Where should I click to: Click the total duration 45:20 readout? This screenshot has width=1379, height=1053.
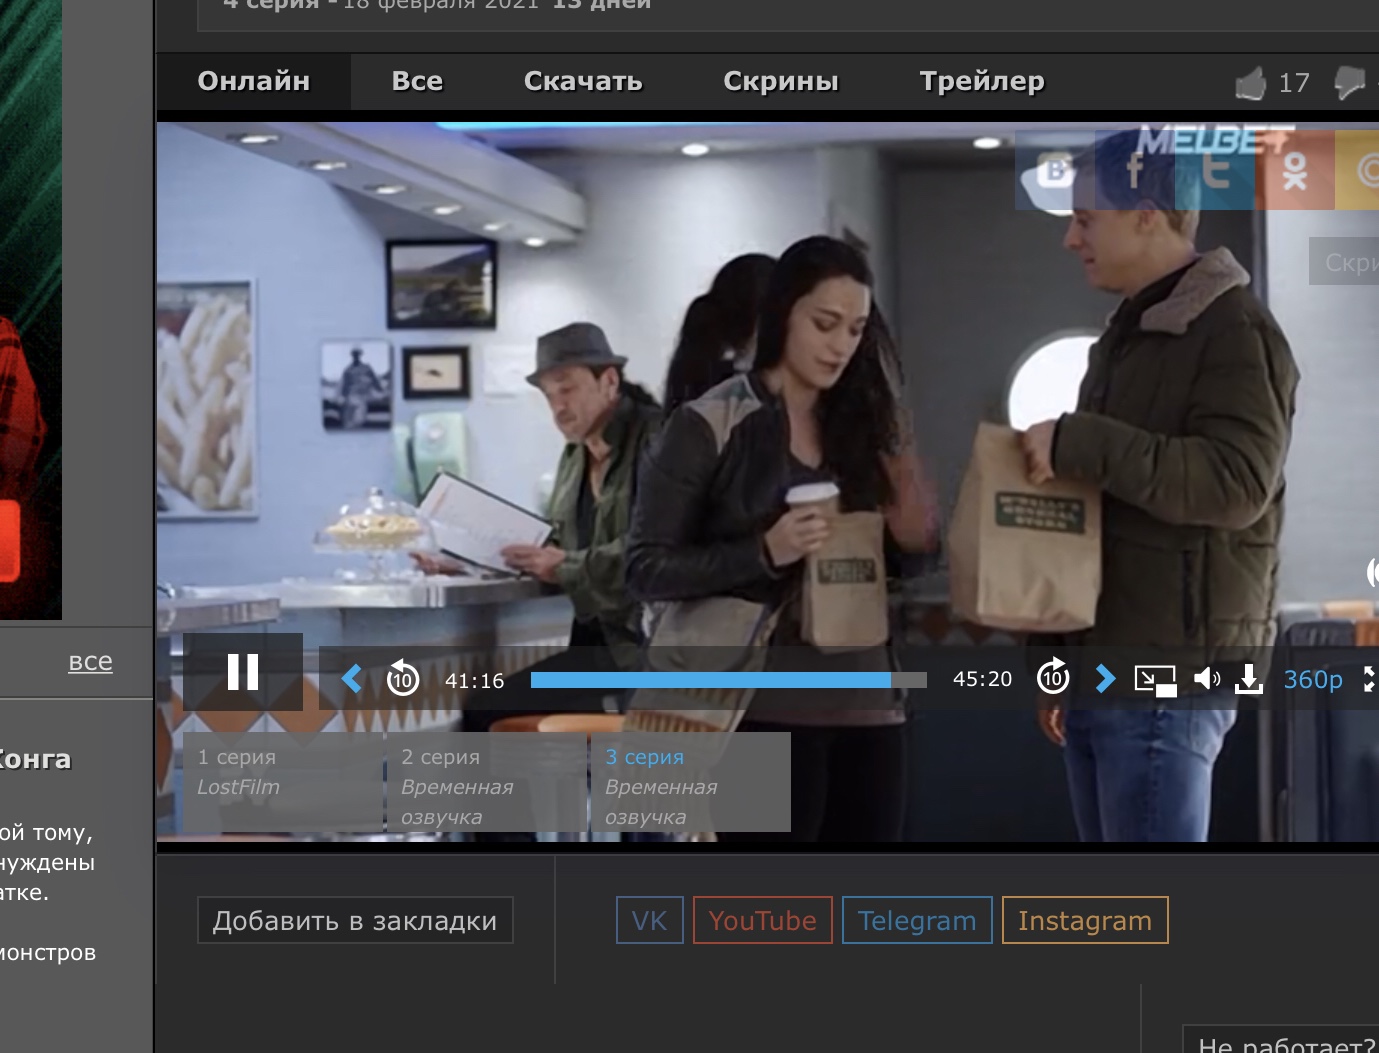(x=983, y=679)
